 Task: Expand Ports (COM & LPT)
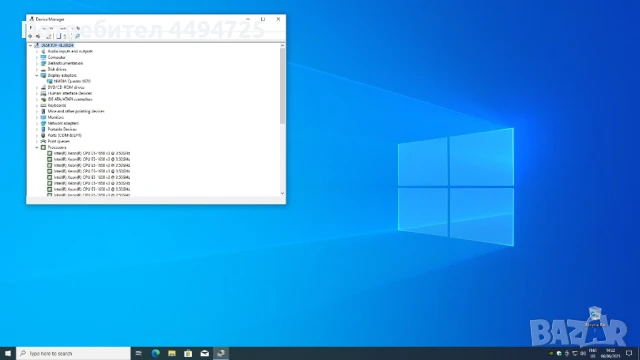point(37,135)
